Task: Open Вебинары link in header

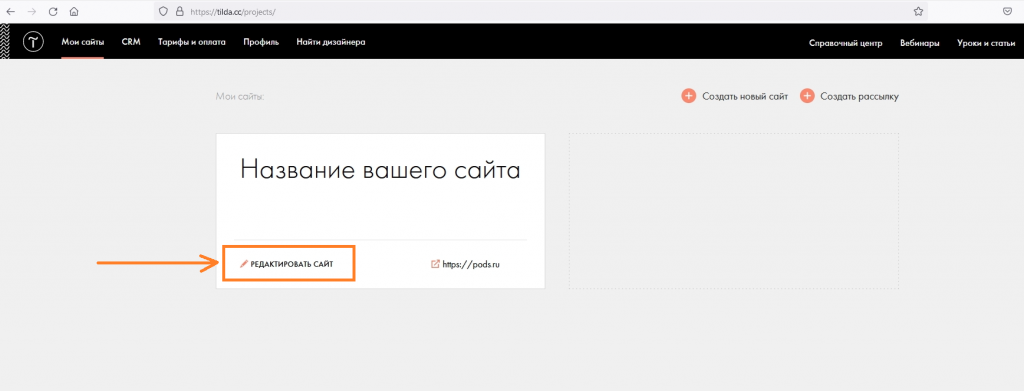Action: click(920, 44)
